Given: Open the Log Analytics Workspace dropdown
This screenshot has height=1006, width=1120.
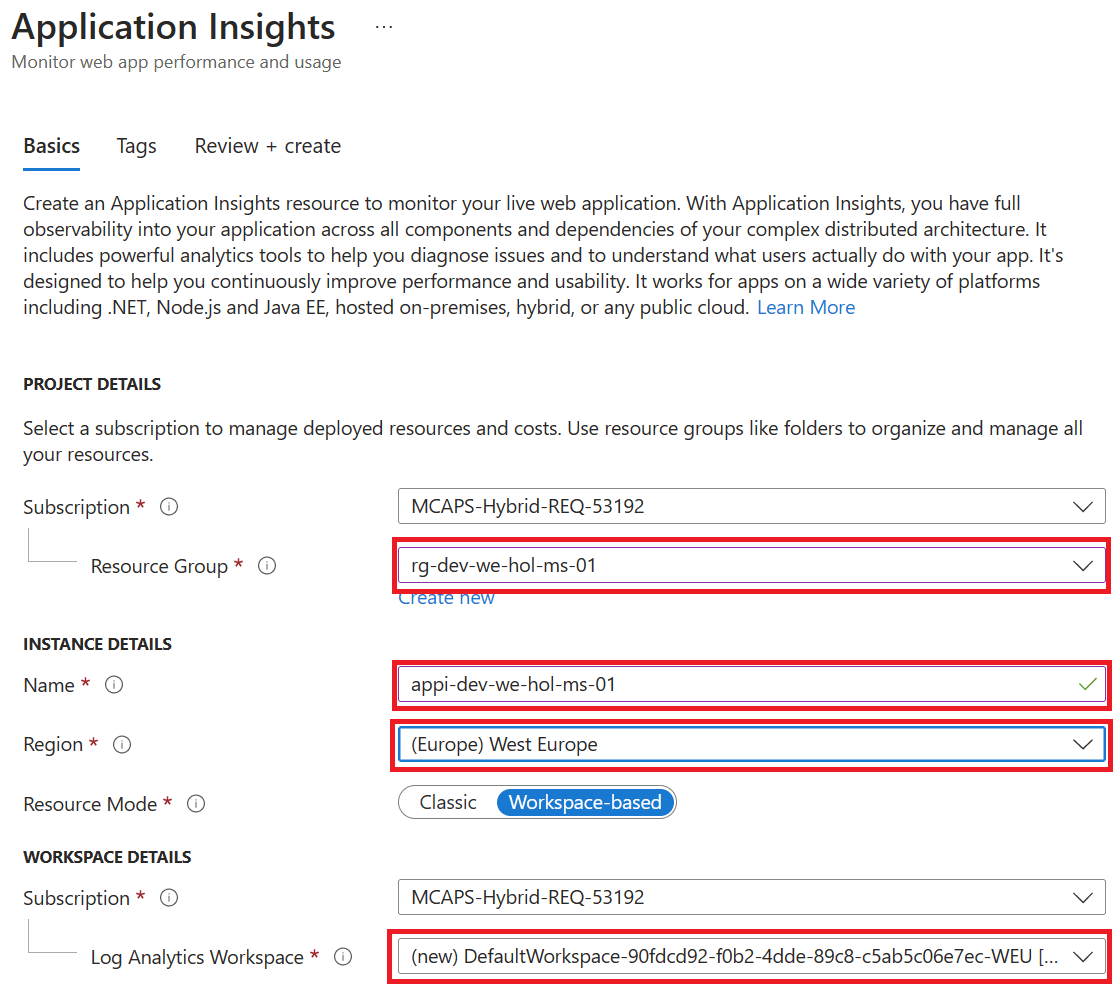Looking at the screenshot, I should pos(1083,956).
